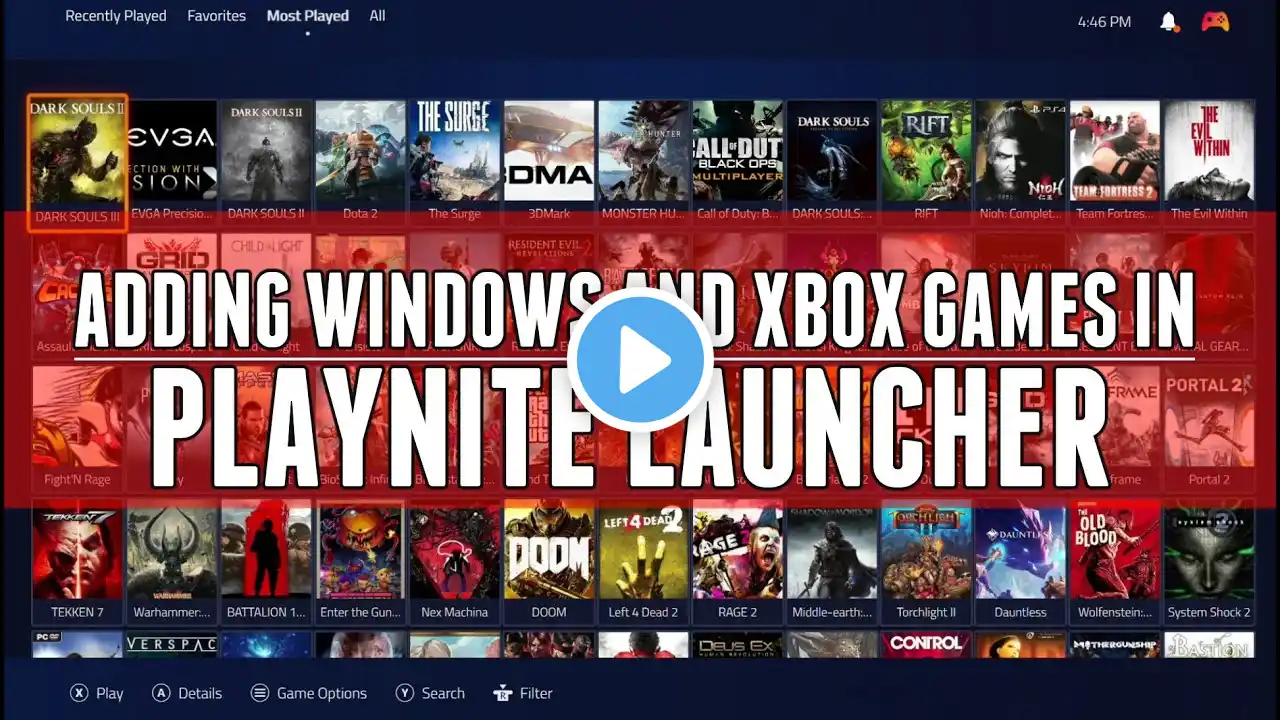Open the Filter option

(523, 693)
